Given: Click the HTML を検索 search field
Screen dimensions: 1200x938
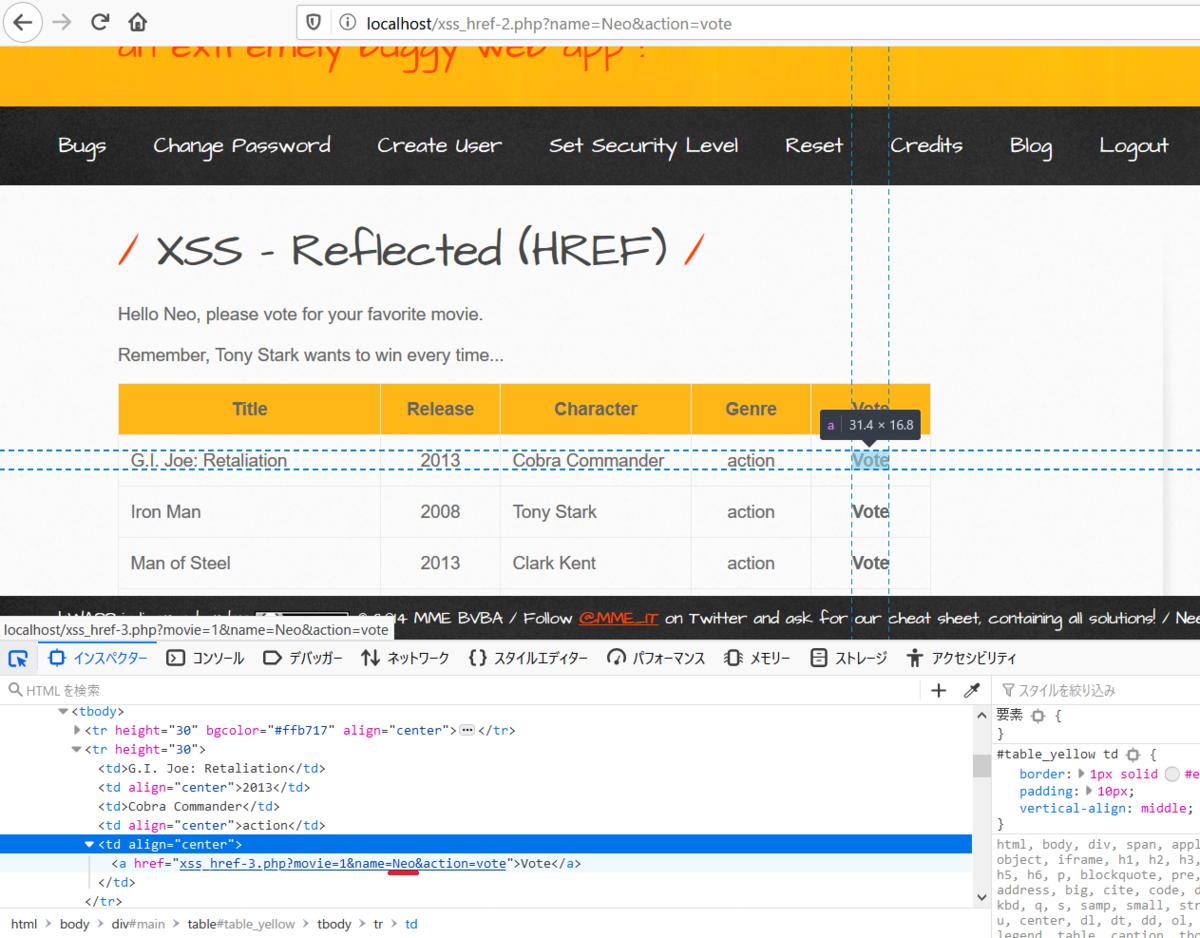Looking at the screenshot, I should 460,690.
